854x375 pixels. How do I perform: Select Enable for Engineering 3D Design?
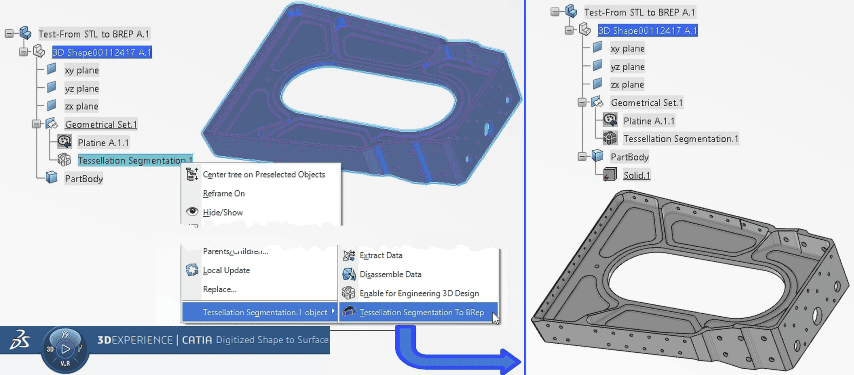click(419, 293)
